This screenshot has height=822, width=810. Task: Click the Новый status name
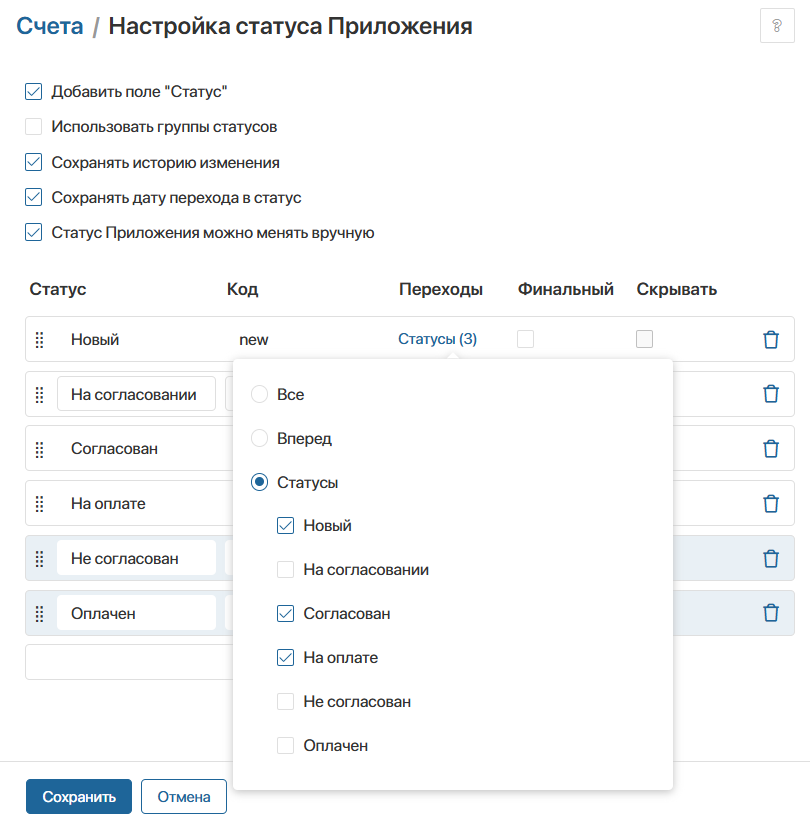click(x=95, y=340)
